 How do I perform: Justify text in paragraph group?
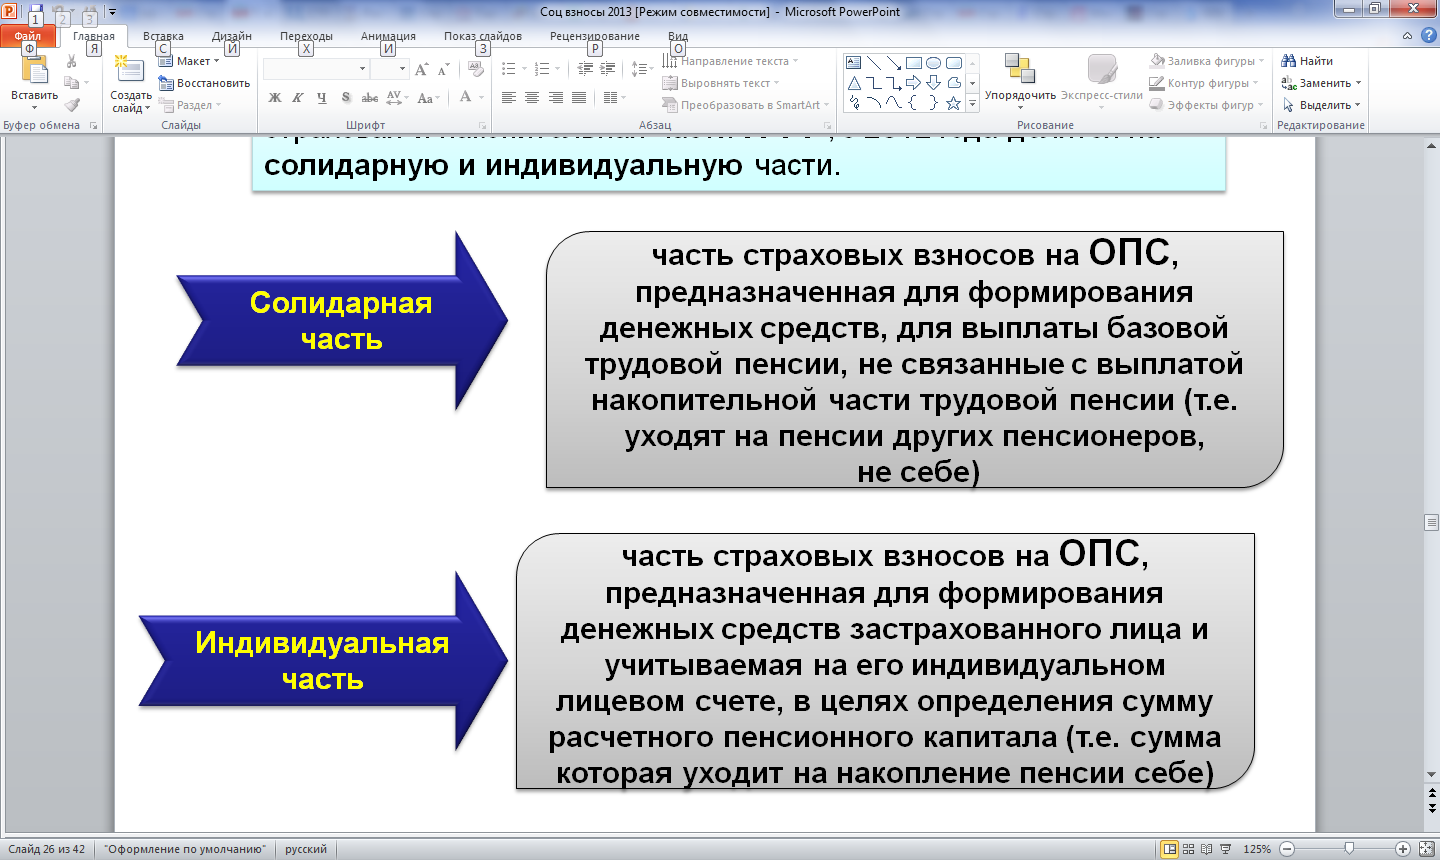[x=579, y=97]
